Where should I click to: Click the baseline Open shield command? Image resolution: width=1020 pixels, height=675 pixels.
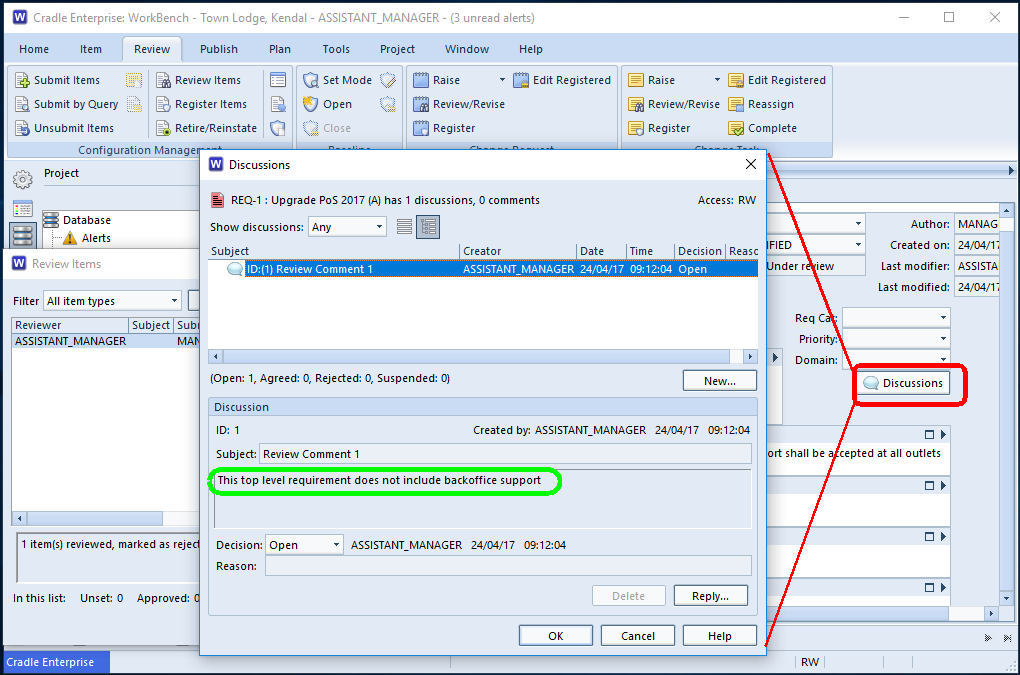[x=328, y=104]
